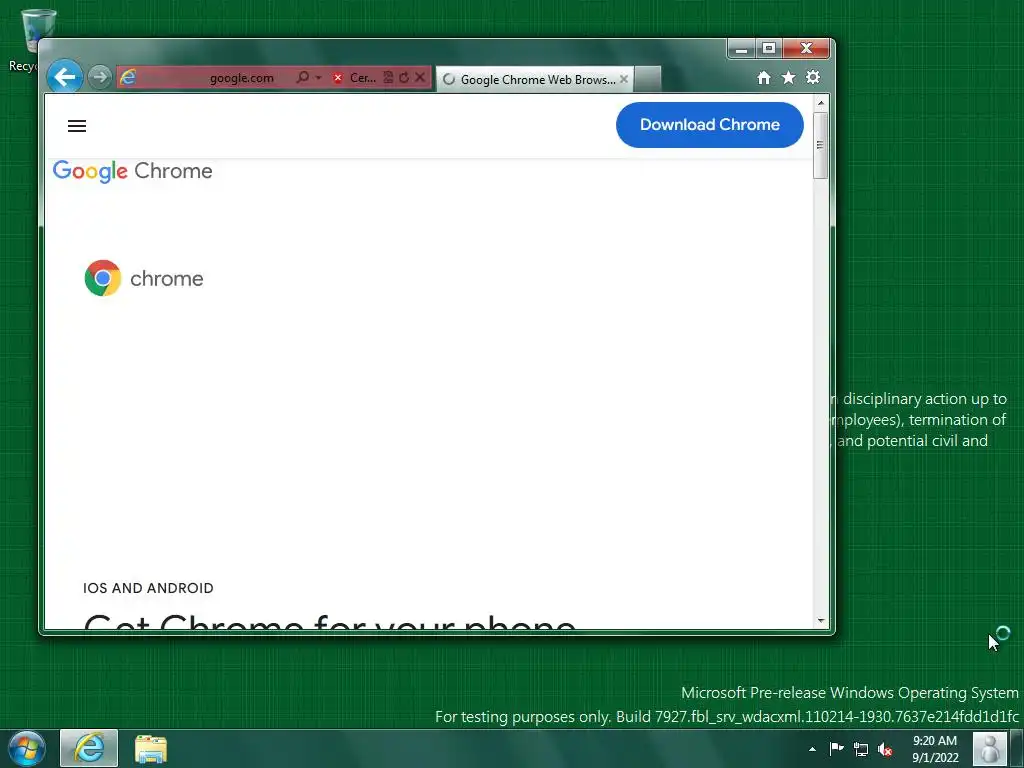Image resolution: width=1024 pixels, height=768 pixels.
Task: Open the certificate error shield warning
Action: coord(355,78)
